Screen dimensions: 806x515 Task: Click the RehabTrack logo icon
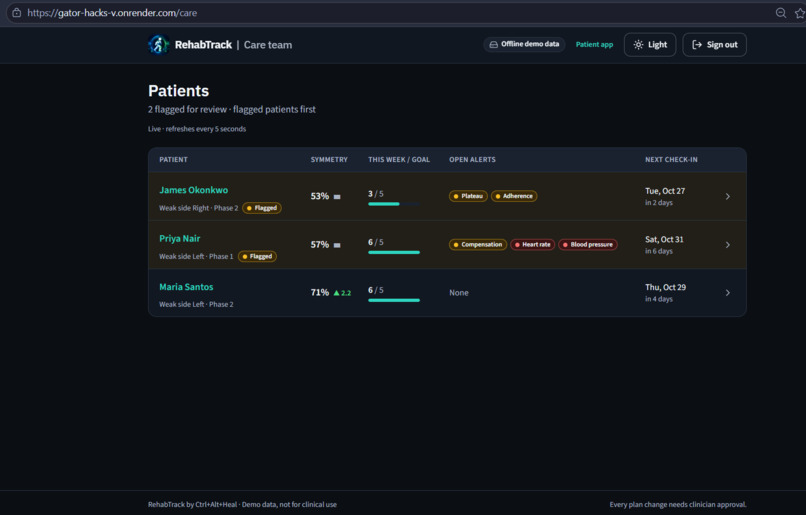point(158,45)
